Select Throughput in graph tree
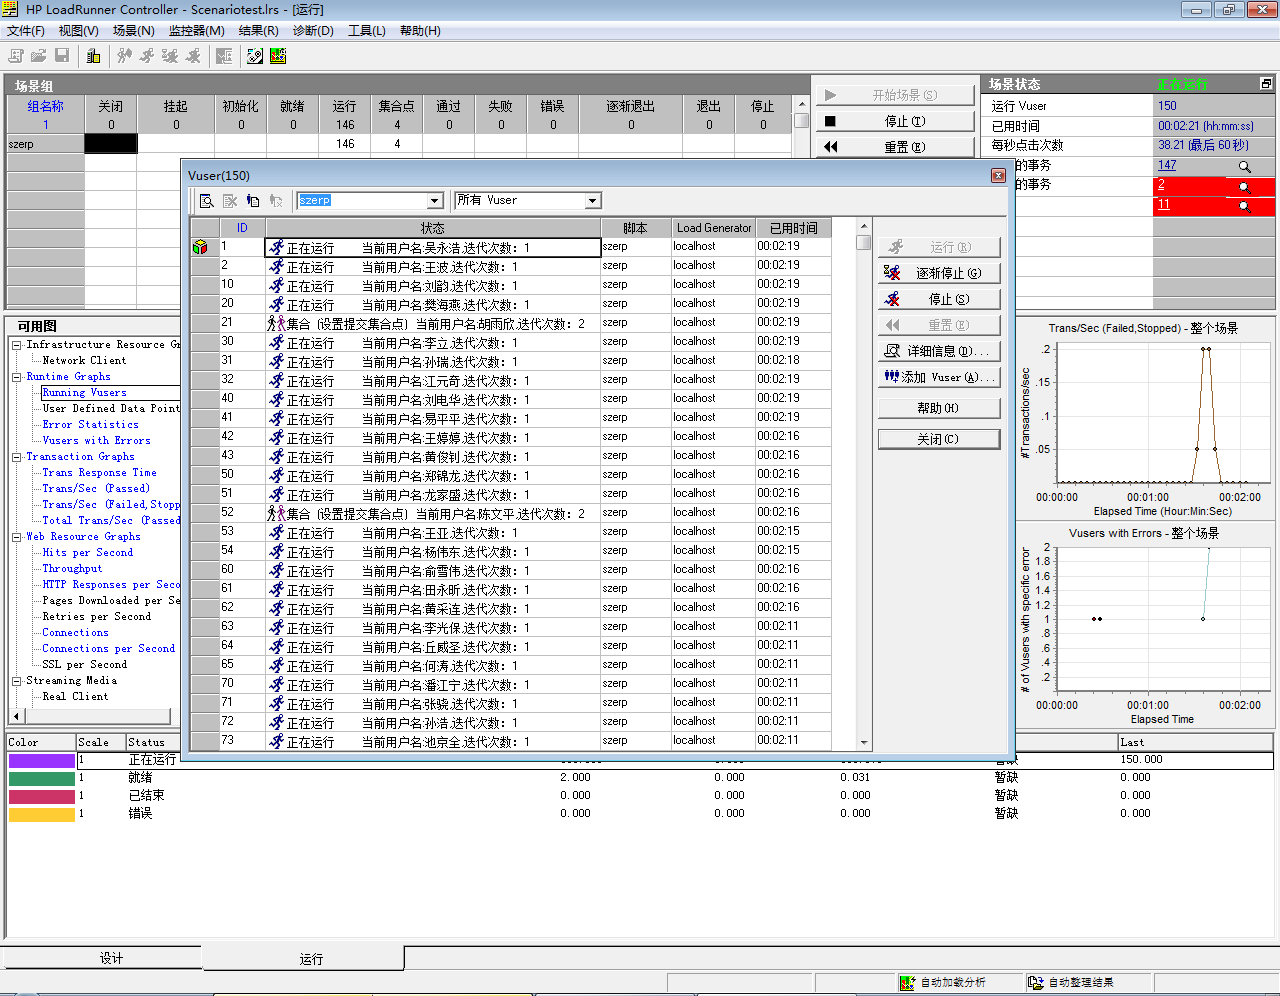The height and width of the screenshot is (996, 1280). click(x=72, y=569)
